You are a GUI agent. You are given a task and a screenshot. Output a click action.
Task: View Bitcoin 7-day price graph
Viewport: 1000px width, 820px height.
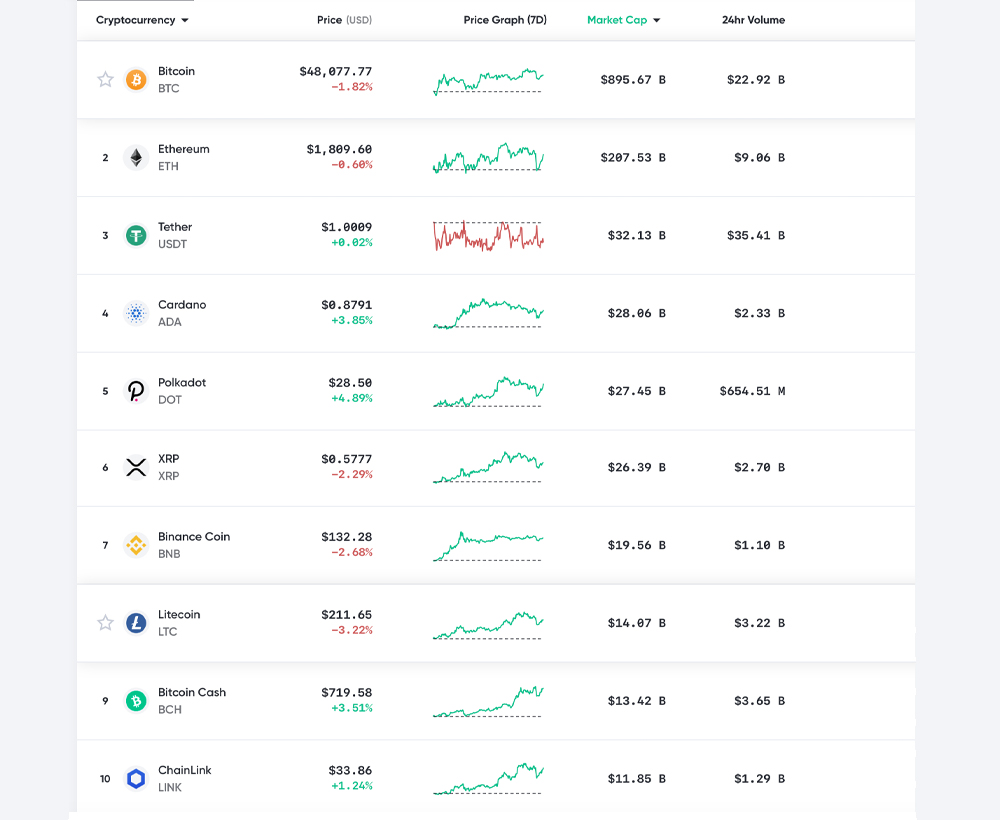(x=488, y=81)
